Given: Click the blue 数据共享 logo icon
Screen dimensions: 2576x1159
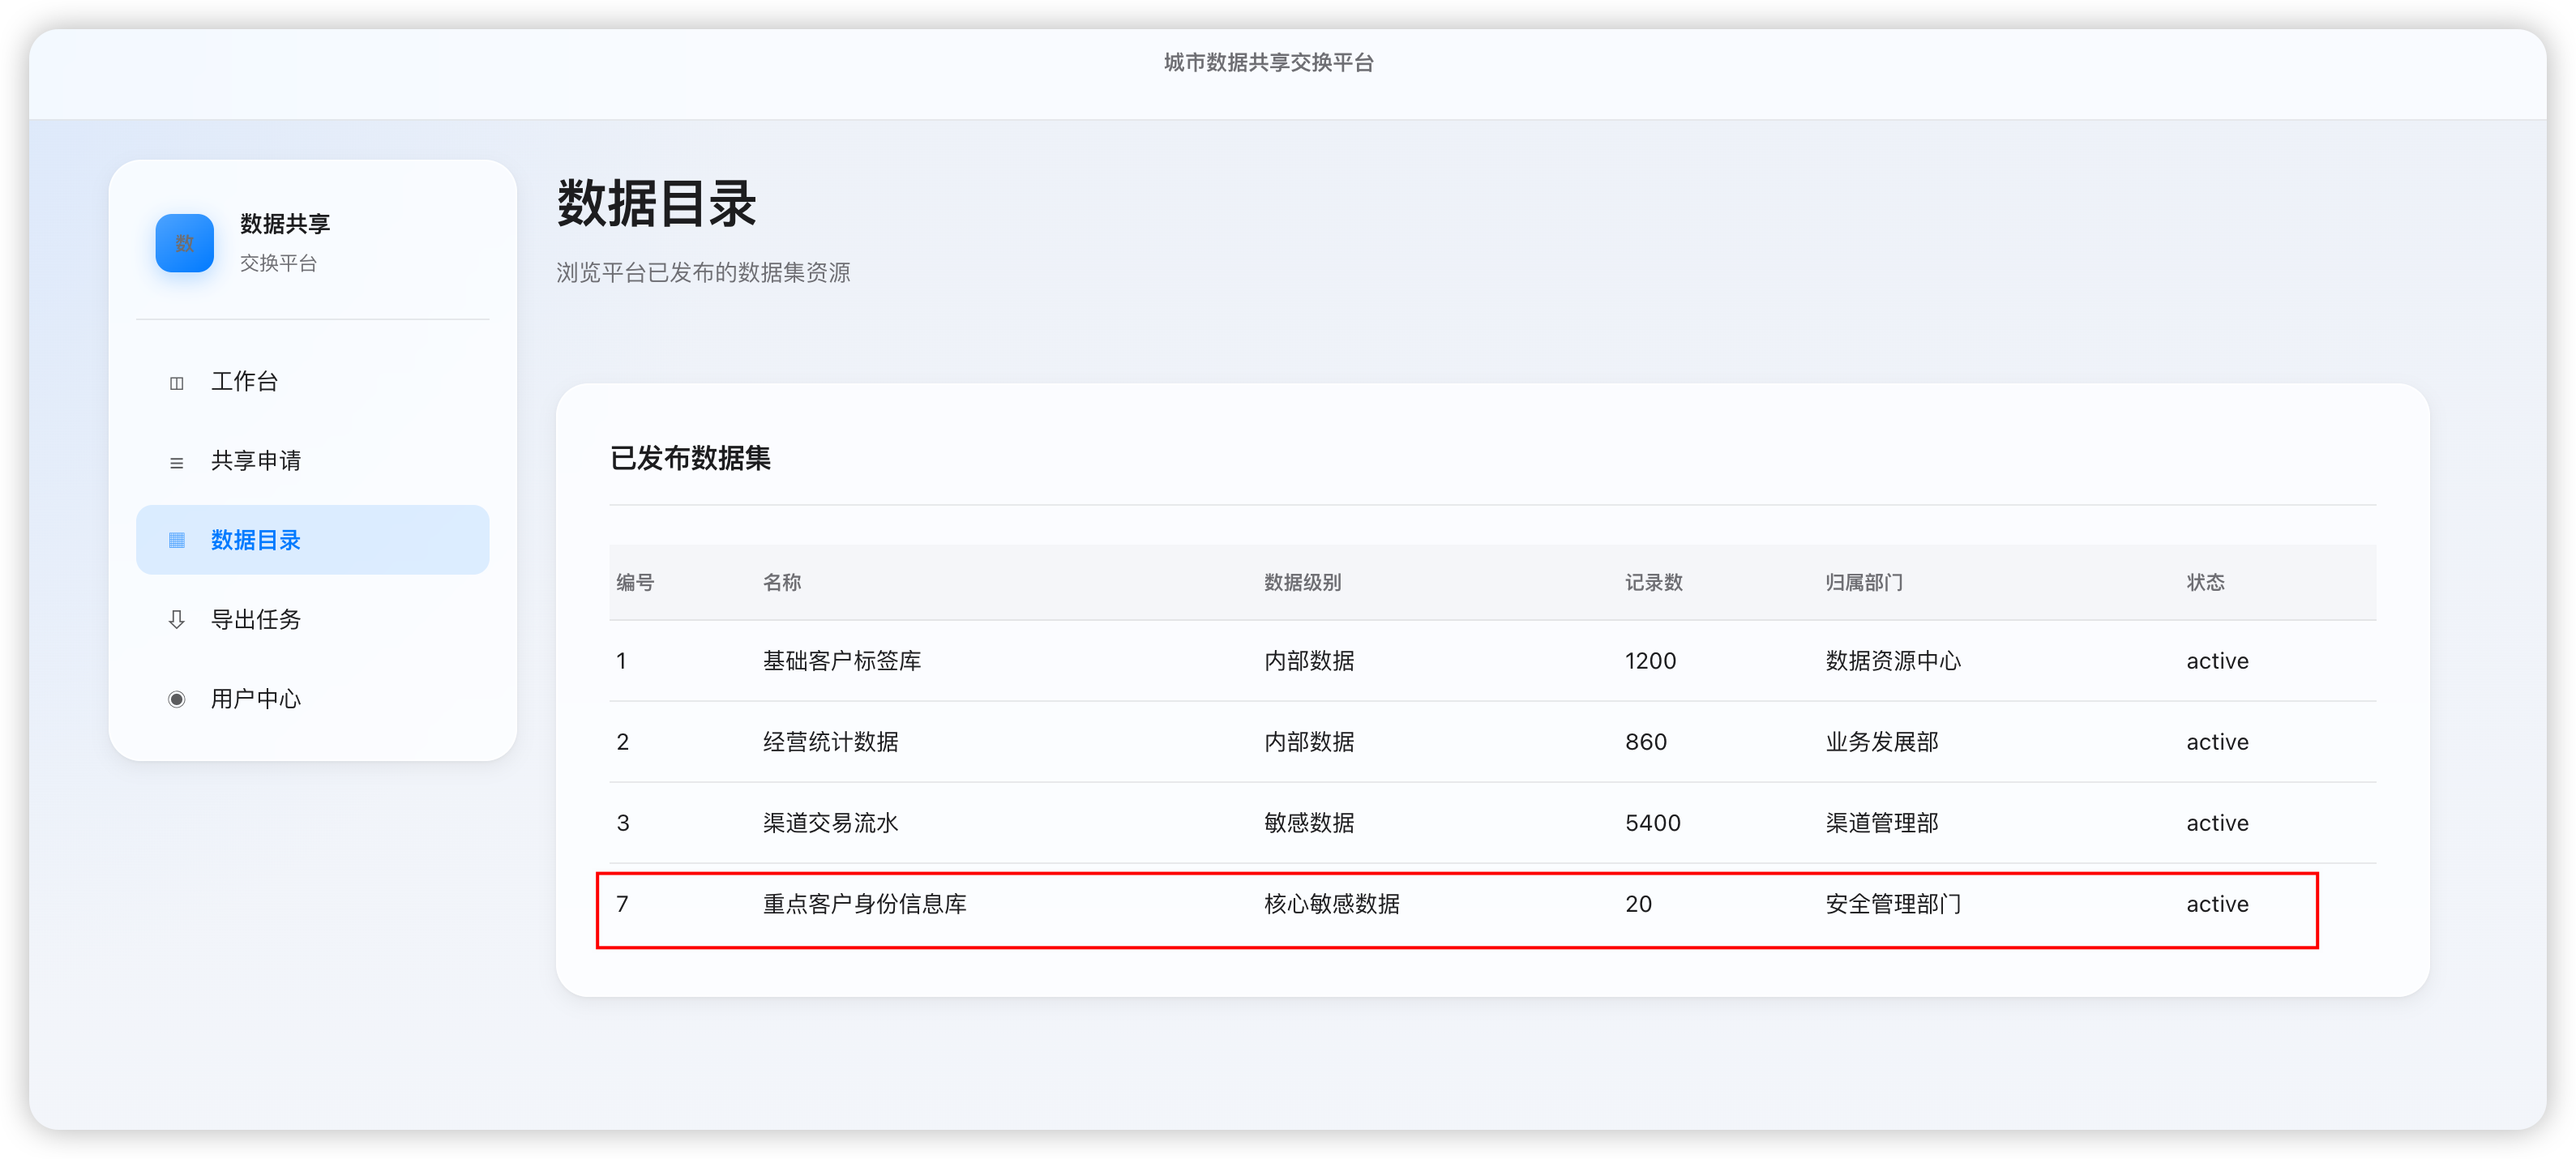Looking at the screenshot, I should (184, 243).
